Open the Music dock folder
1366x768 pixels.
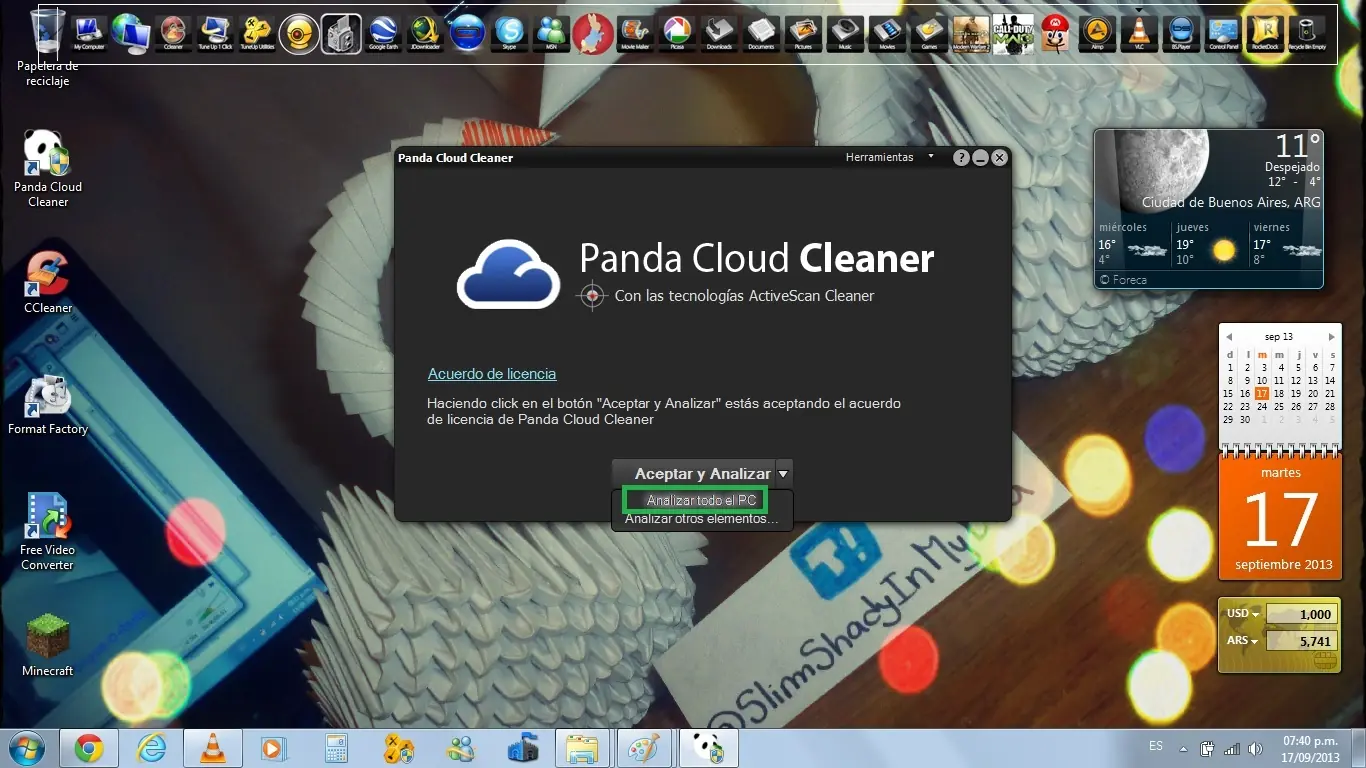click(845, 34)
